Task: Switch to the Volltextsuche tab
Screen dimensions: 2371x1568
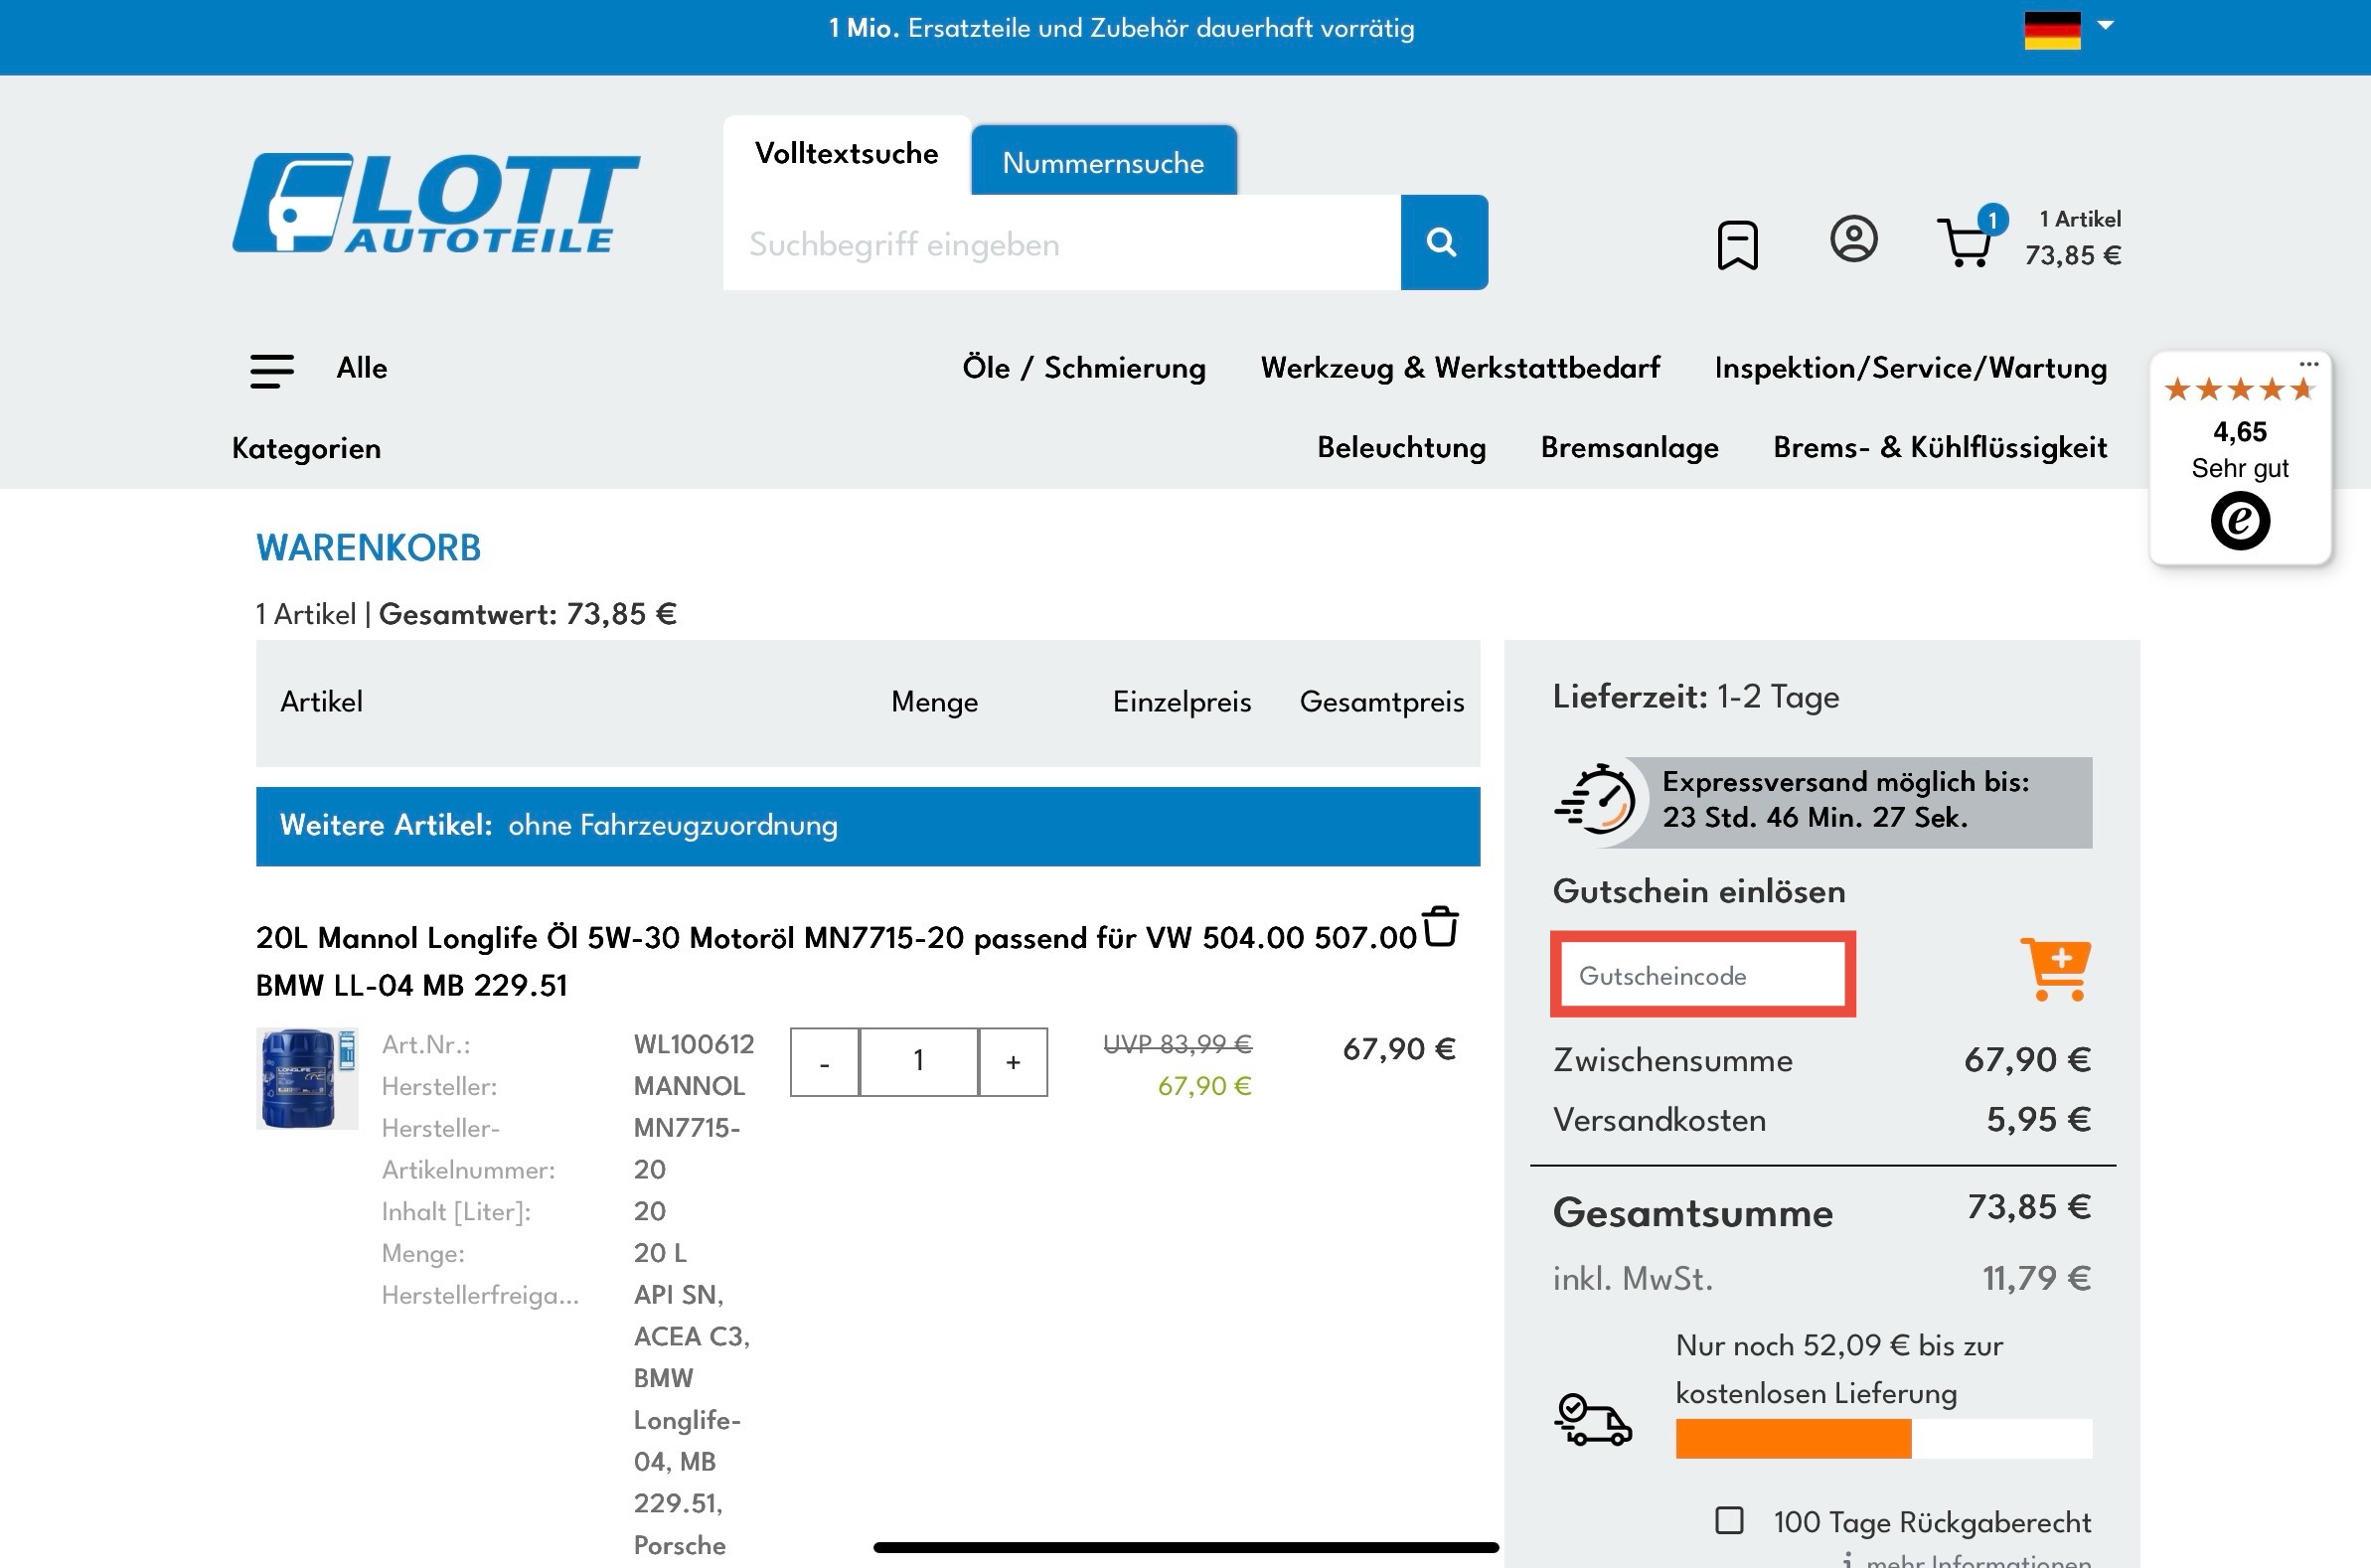Action: [846, 154]
